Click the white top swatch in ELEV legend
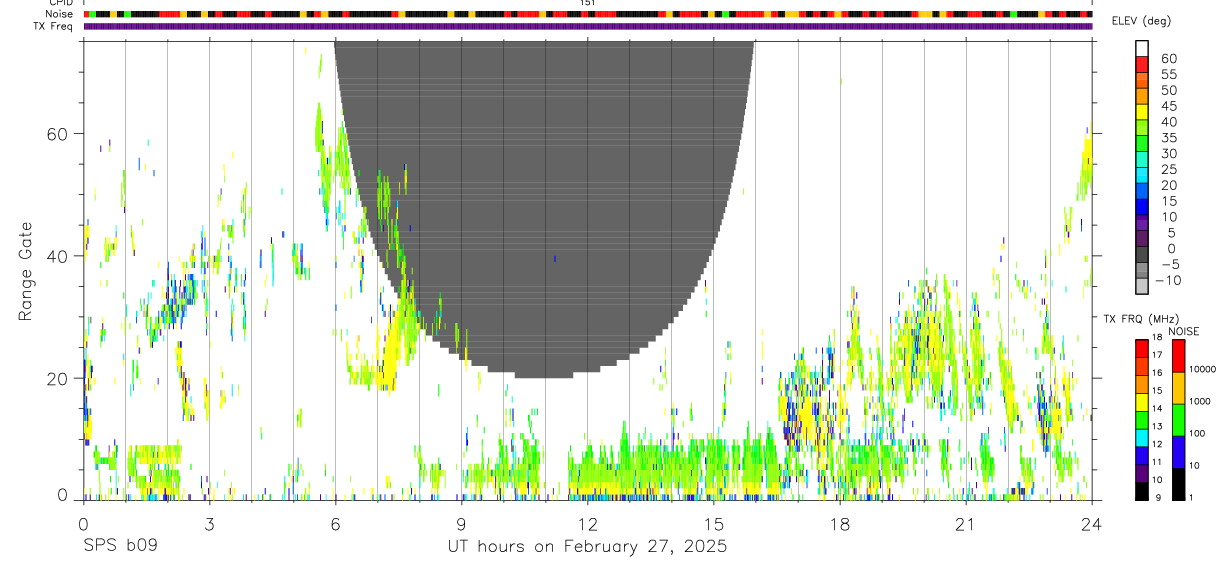The height and width of the screenshot is (567, 1228). coord(1141,48)
